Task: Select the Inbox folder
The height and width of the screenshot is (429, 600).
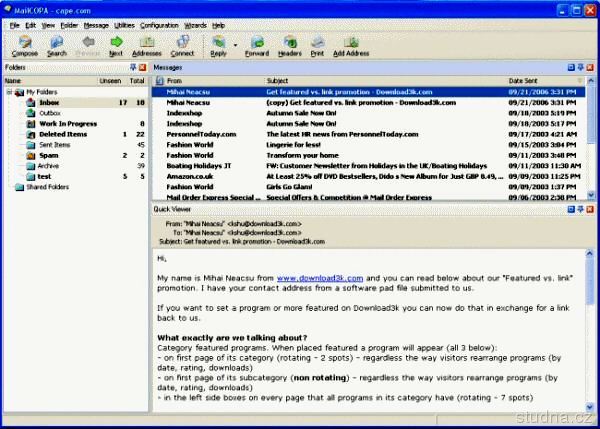Action: coord(49,103)
